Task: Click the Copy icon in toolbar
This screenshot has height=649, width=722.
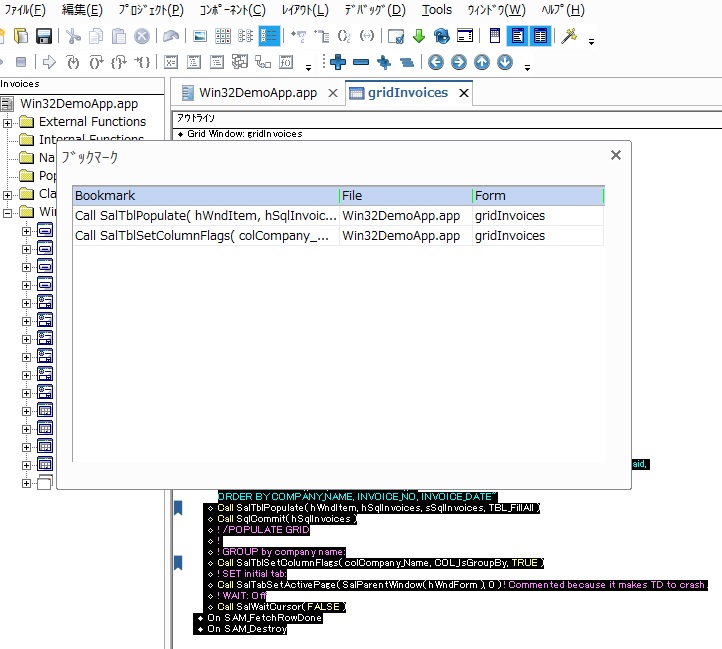Action: 96,36
